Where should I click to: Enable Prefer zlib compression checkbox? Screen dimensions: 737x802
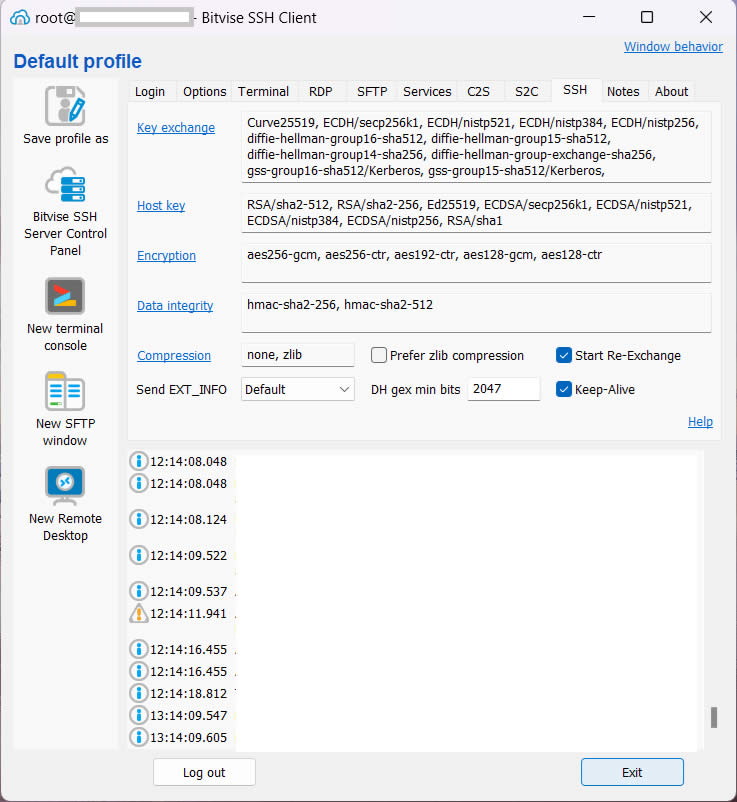tap(379, 355)
